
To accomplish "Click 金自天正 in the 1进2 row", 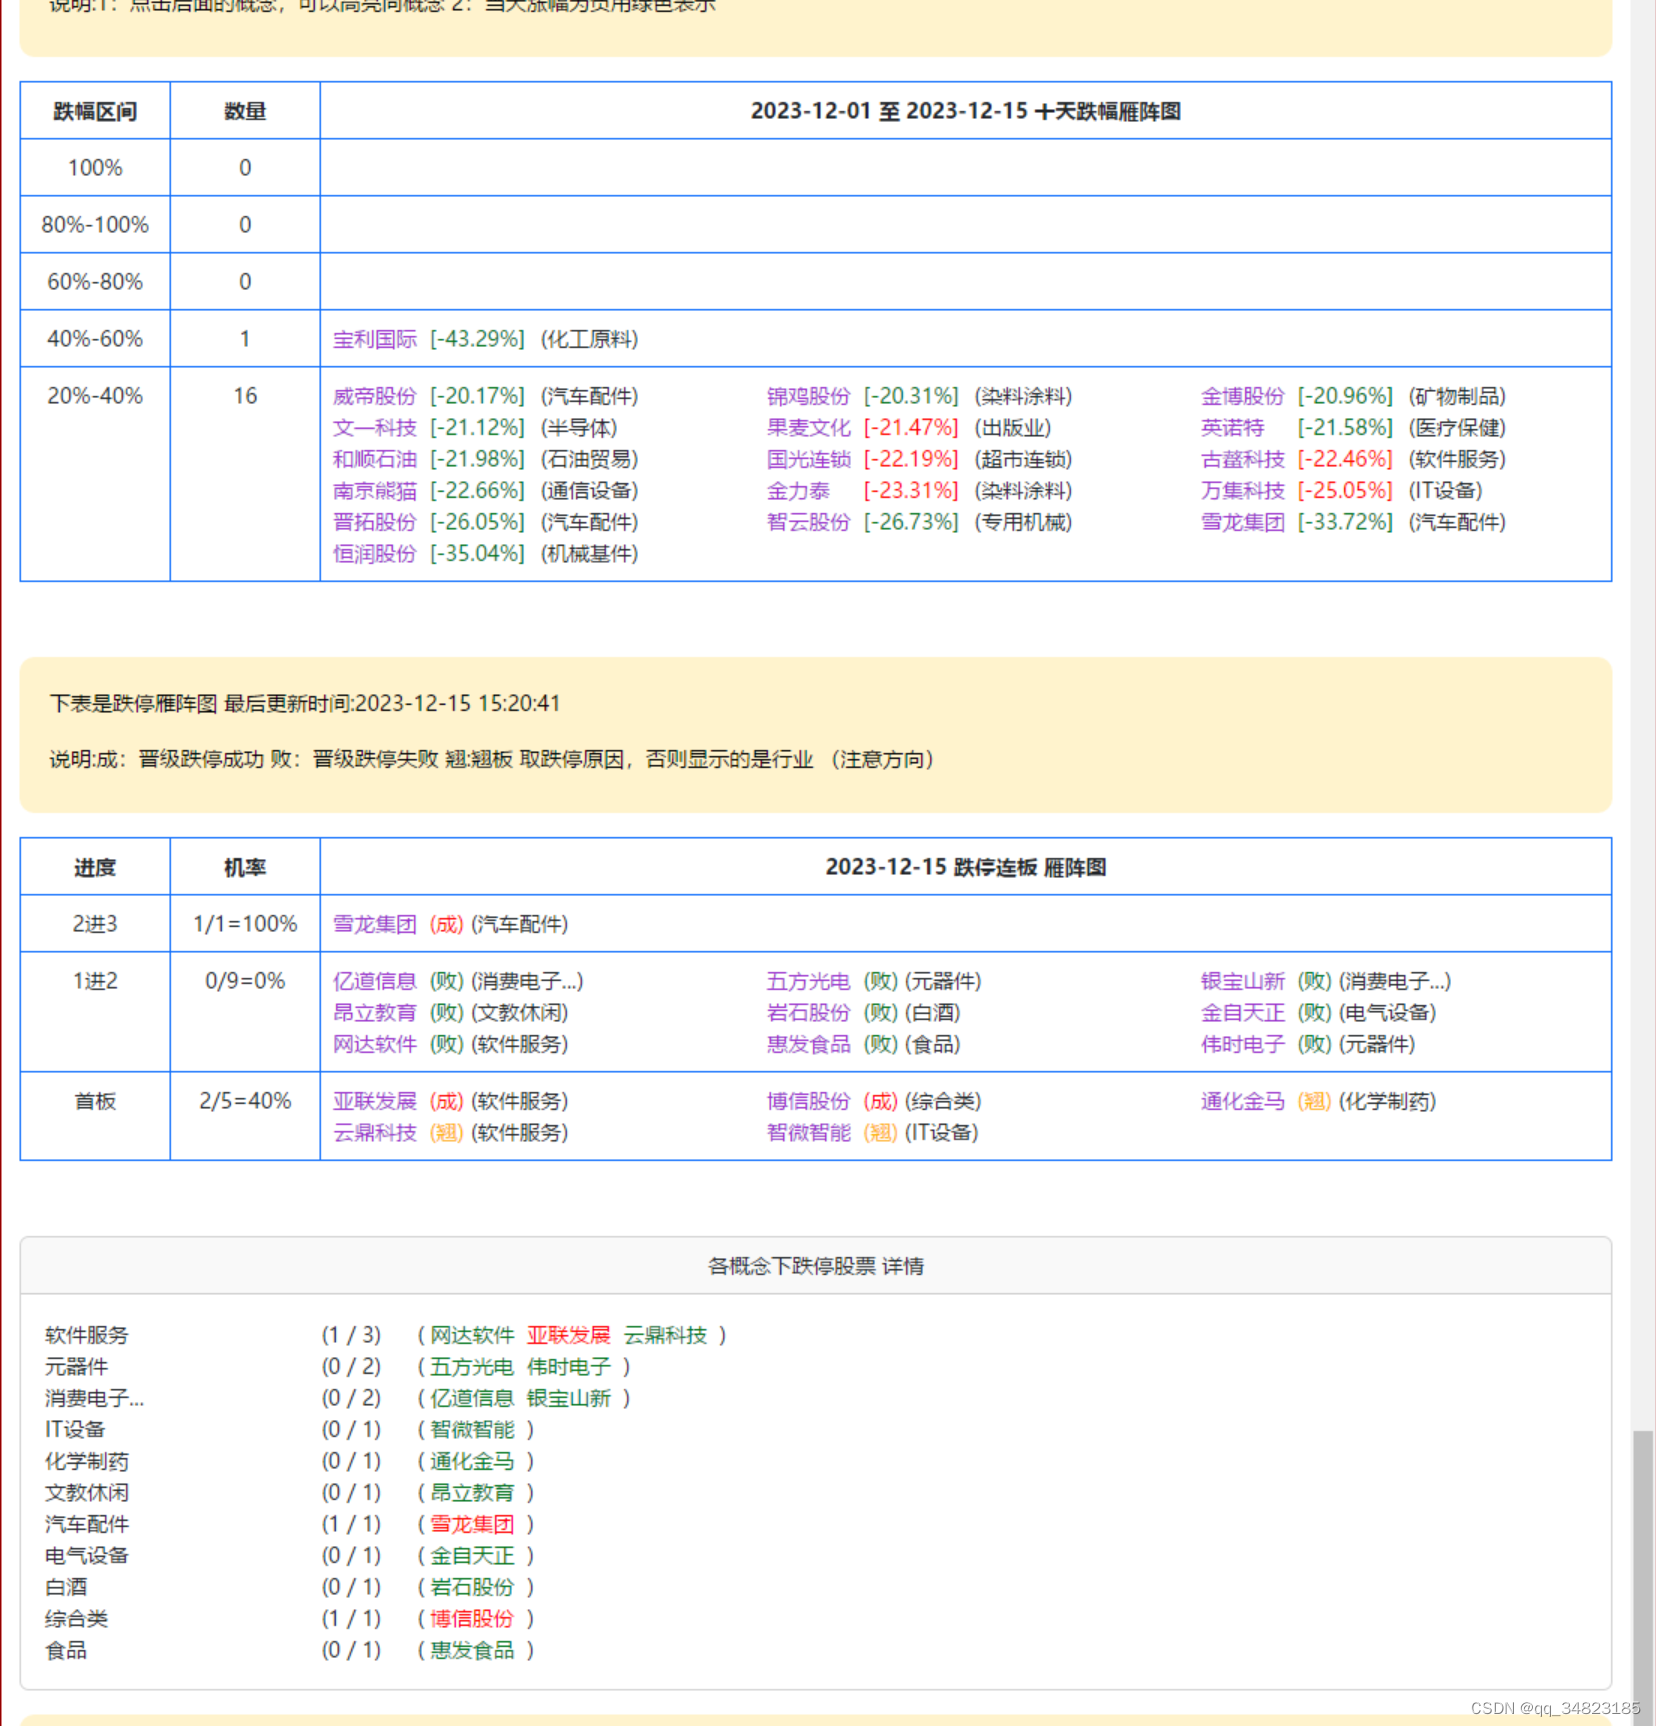I will pyautogui.click(x=1242, y=1013).
